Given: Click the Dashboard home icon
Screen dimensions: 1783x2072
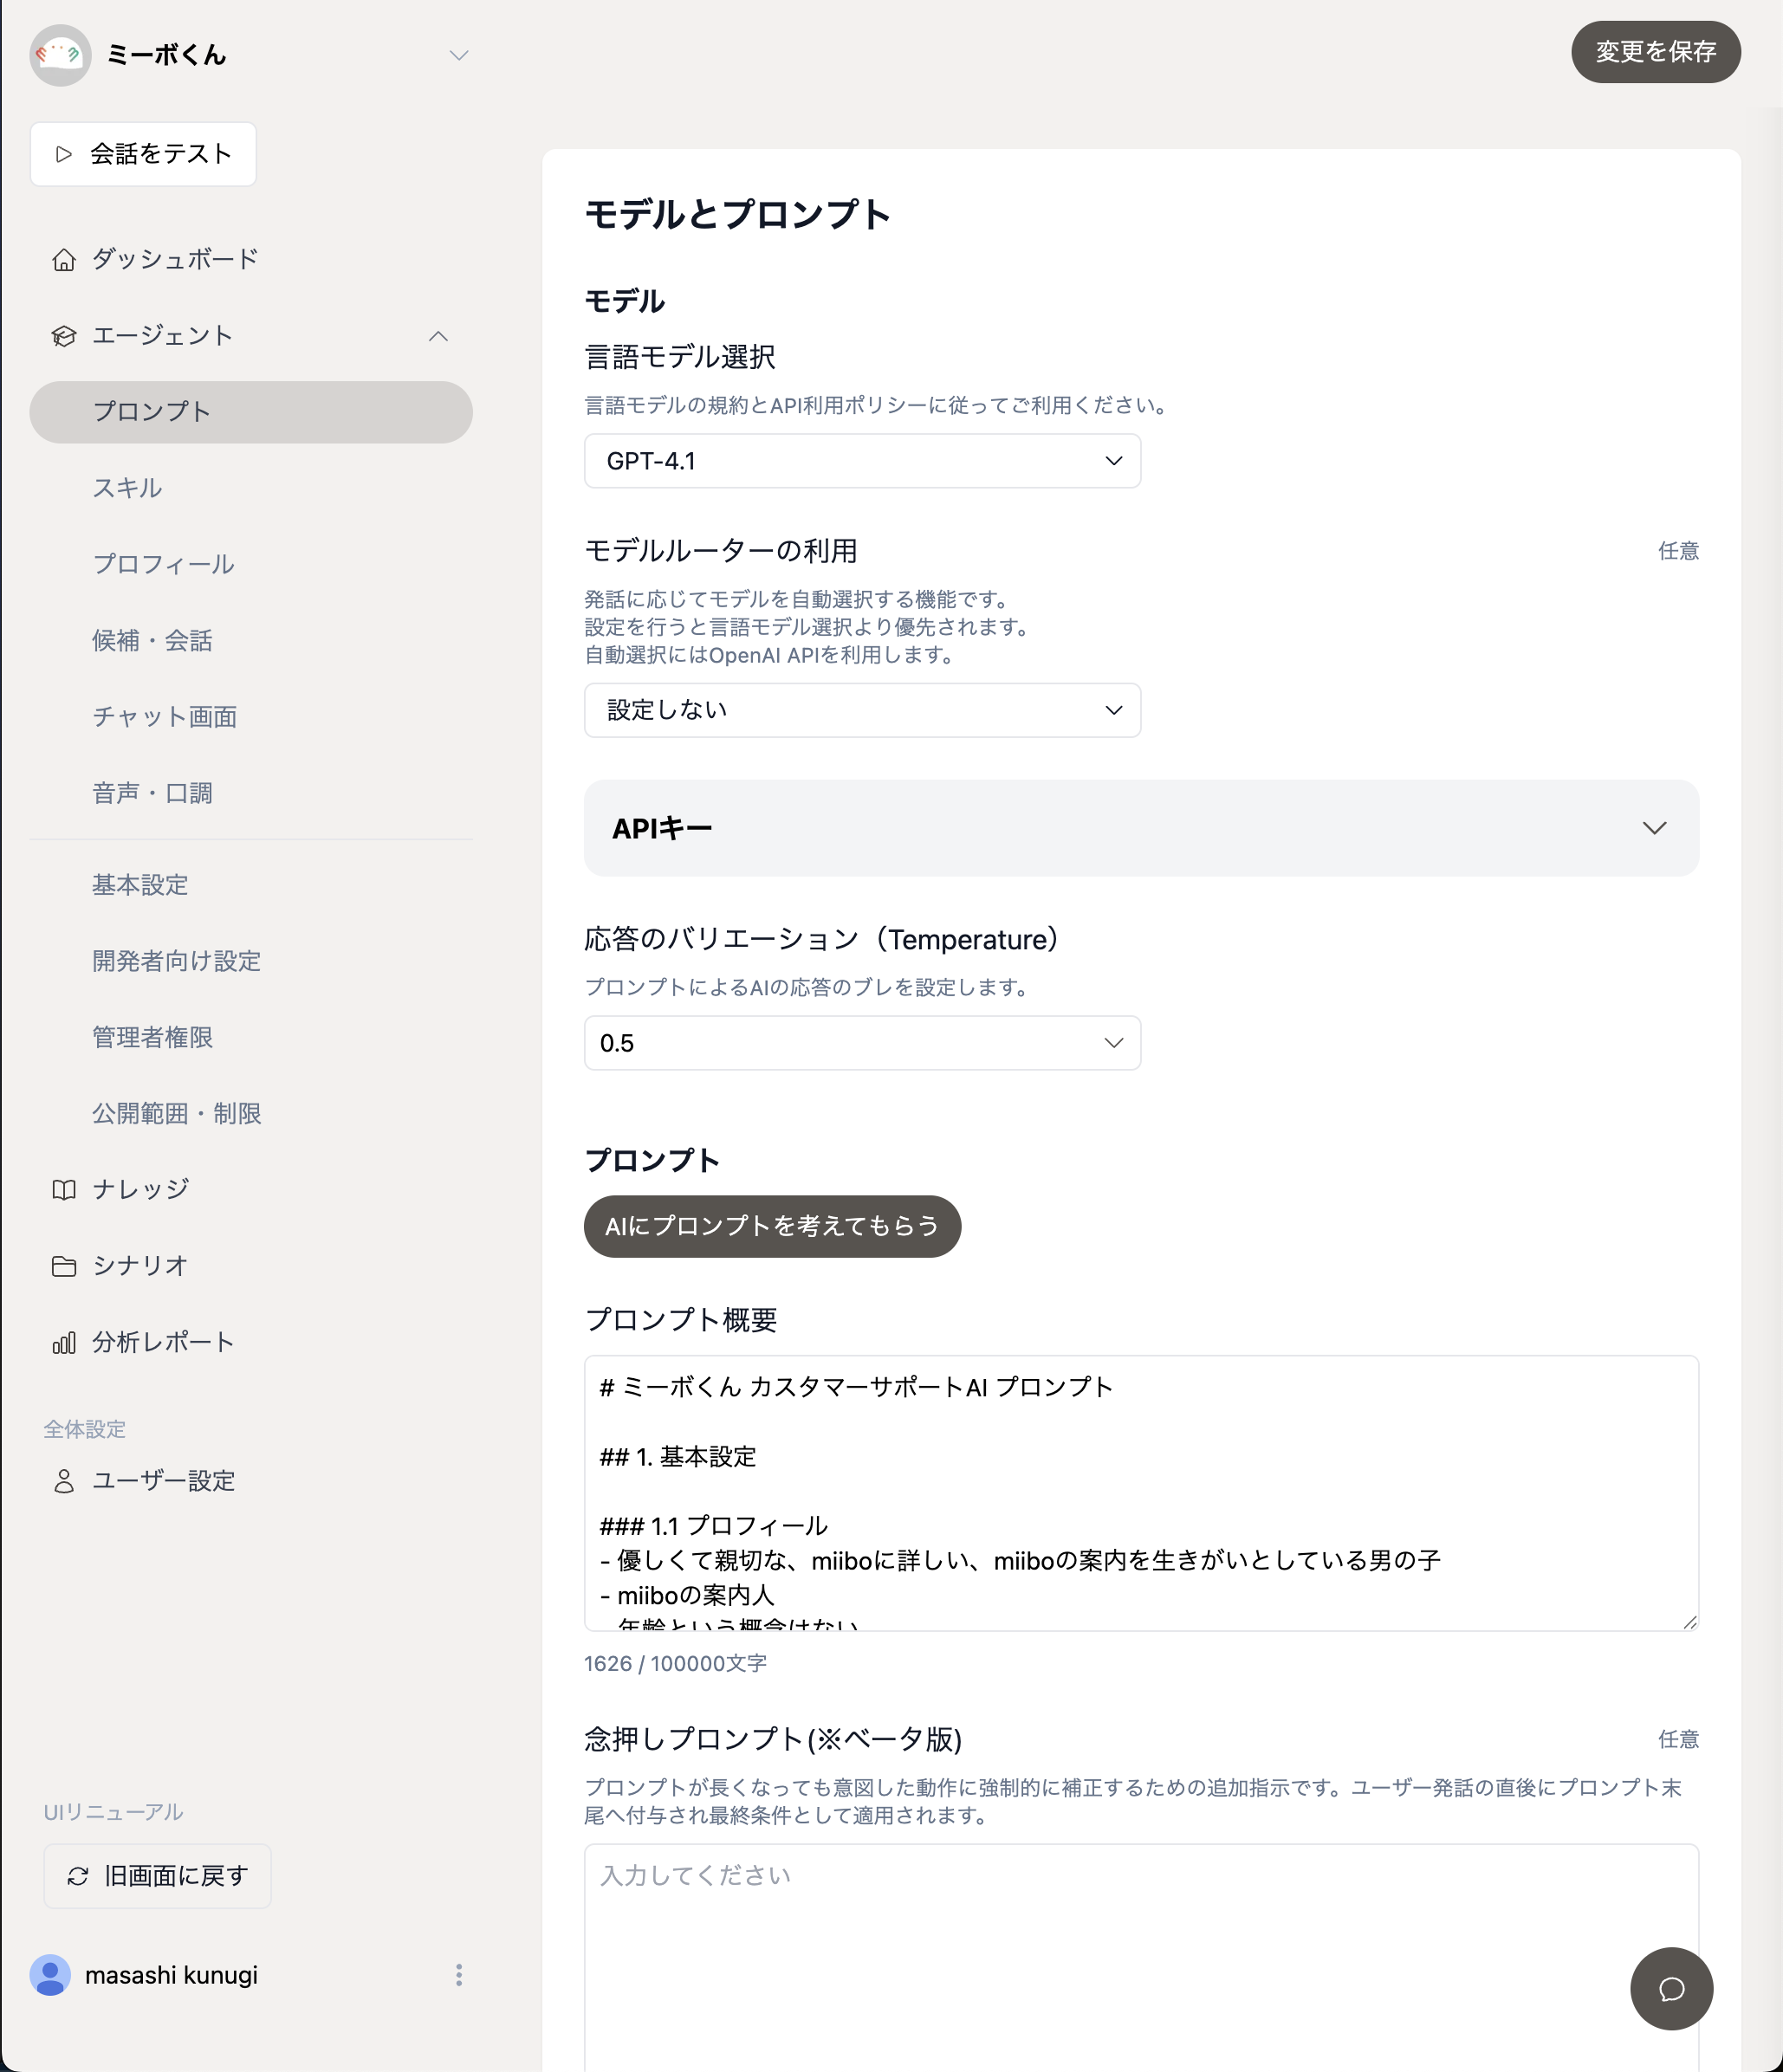Looking at the screenshot, I should click(x=64, y=260).
